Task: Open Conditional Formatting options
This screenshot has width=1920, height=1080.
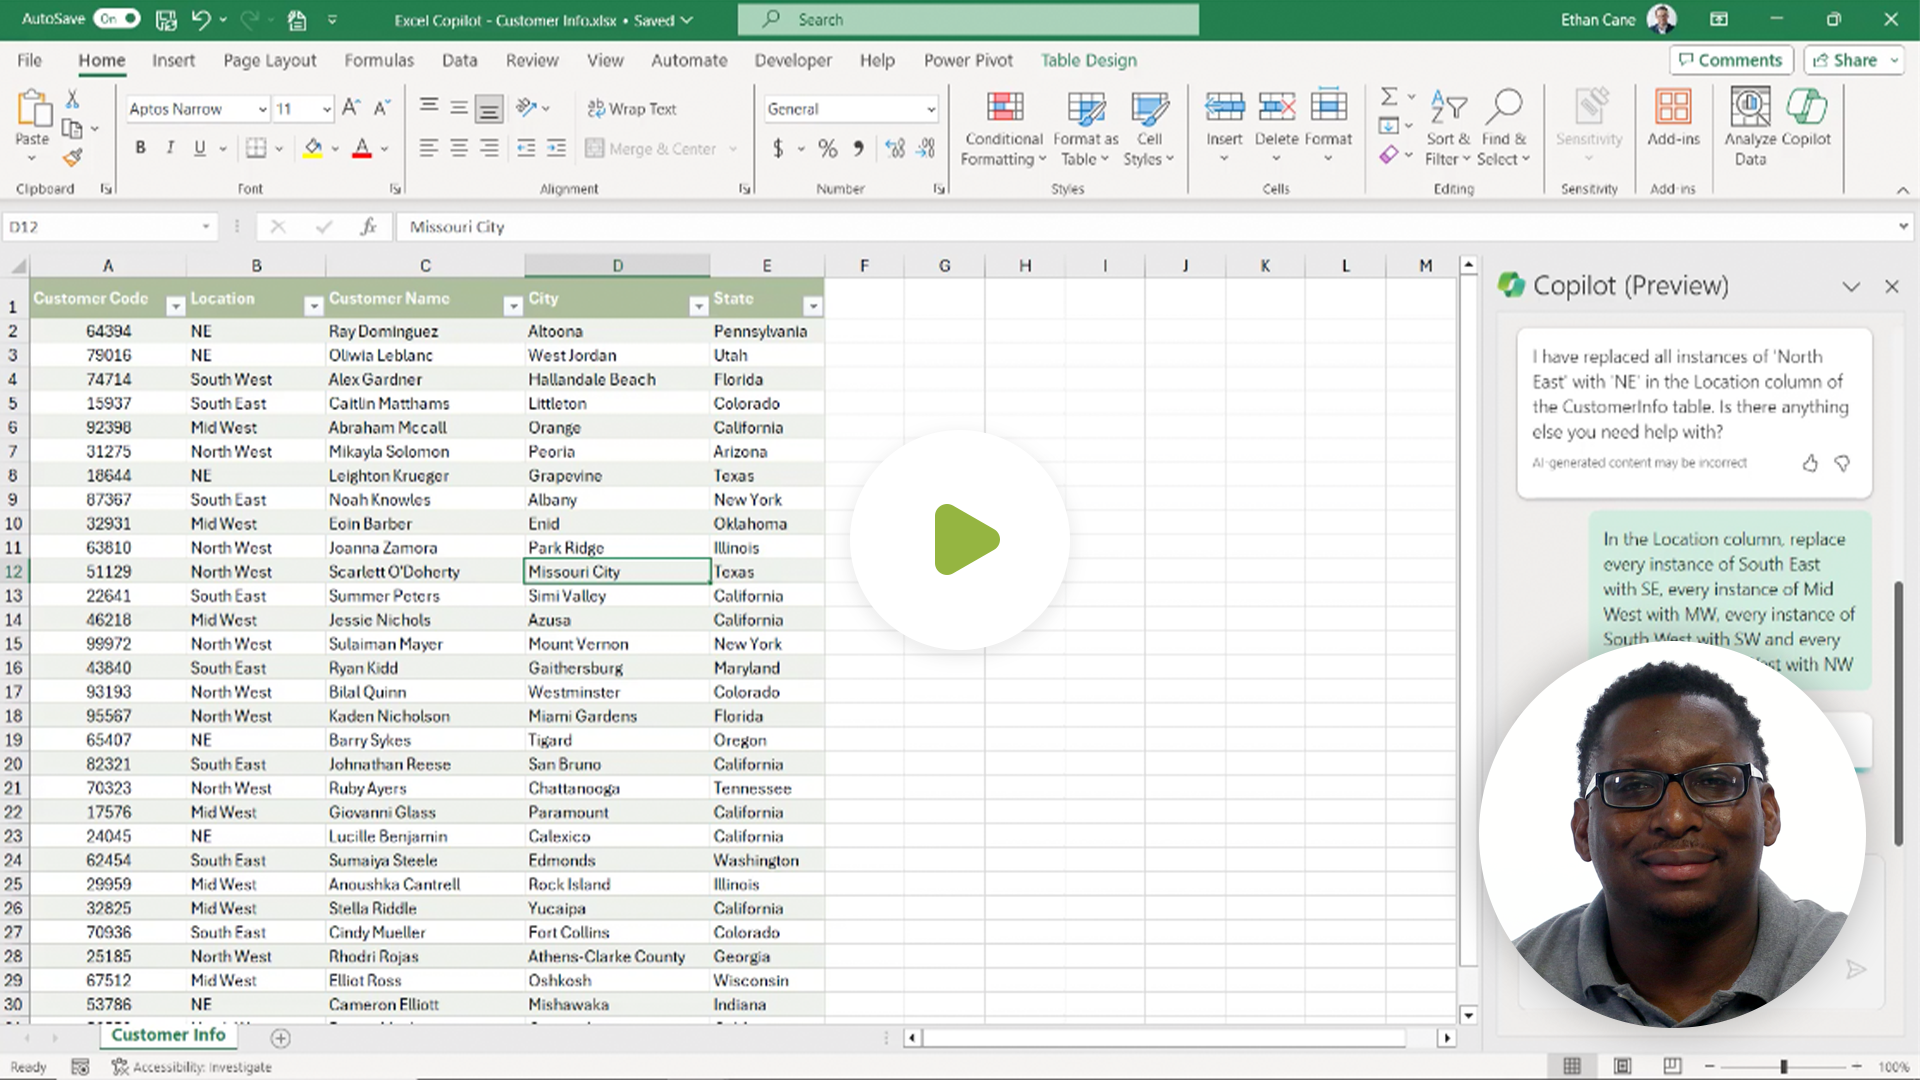Action: (x=1003, y=127)
